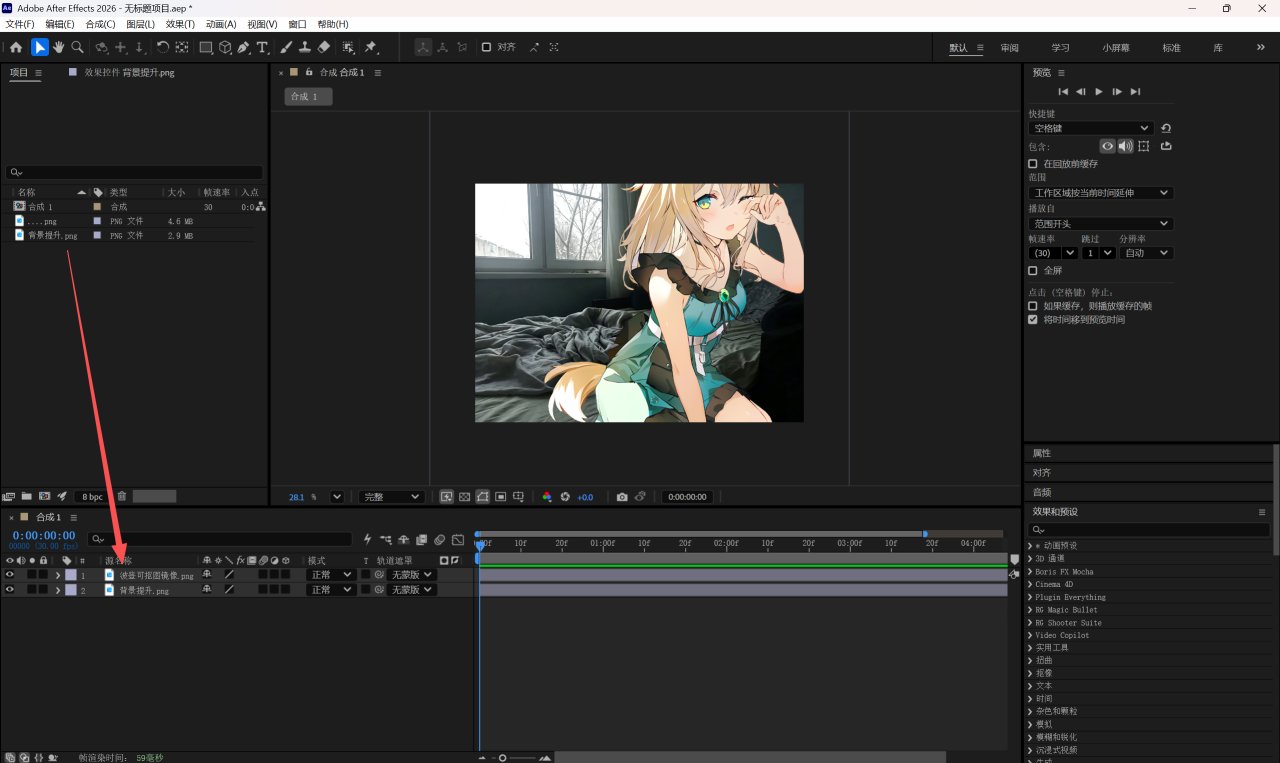Select the Zoom magnifier tool
1280x763 pixels.
pos(78,47)
